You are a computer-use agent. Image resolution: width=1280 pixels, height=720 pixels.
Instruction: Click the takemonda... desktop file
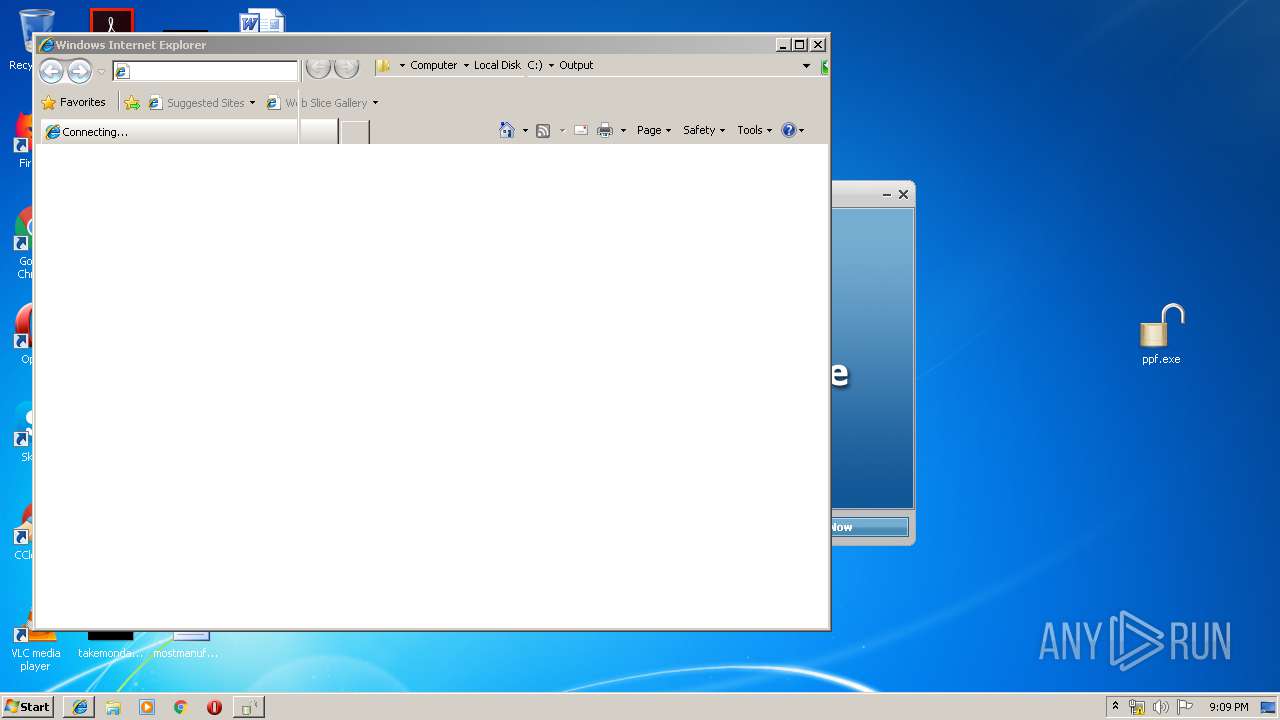point(110,644)
